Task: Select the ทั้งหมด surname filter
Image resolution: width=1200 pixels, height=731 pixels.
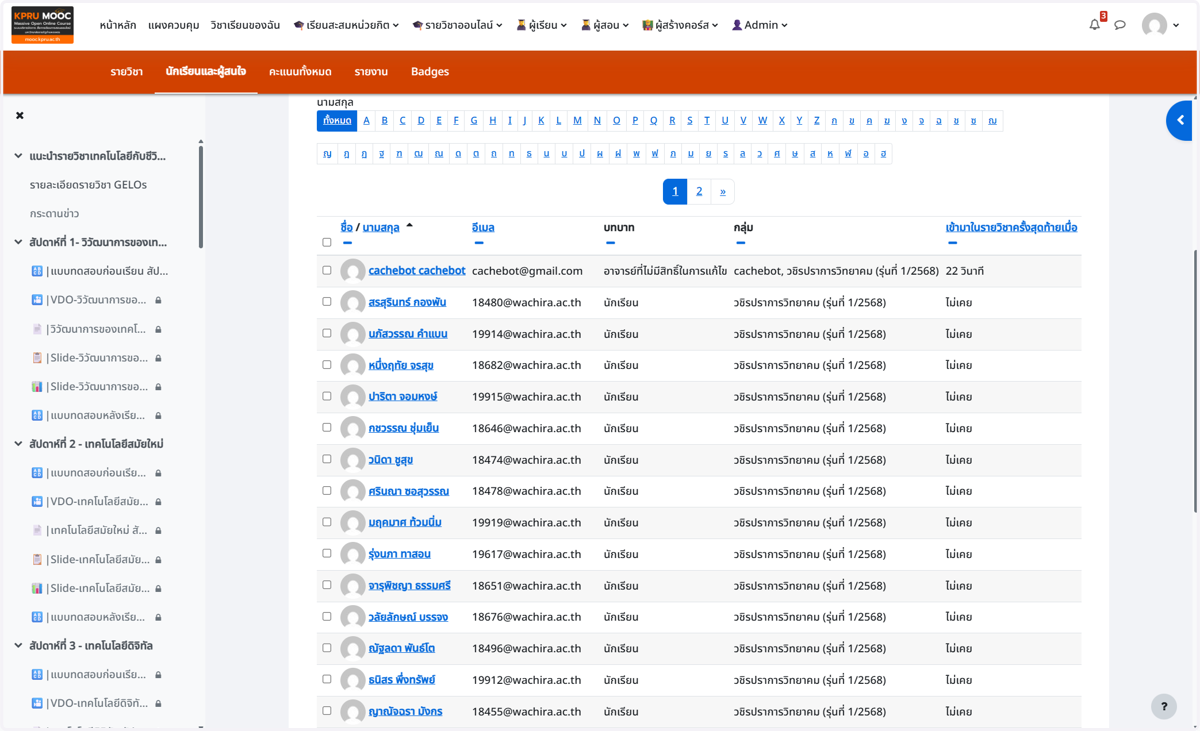Action: pos(337,121)
